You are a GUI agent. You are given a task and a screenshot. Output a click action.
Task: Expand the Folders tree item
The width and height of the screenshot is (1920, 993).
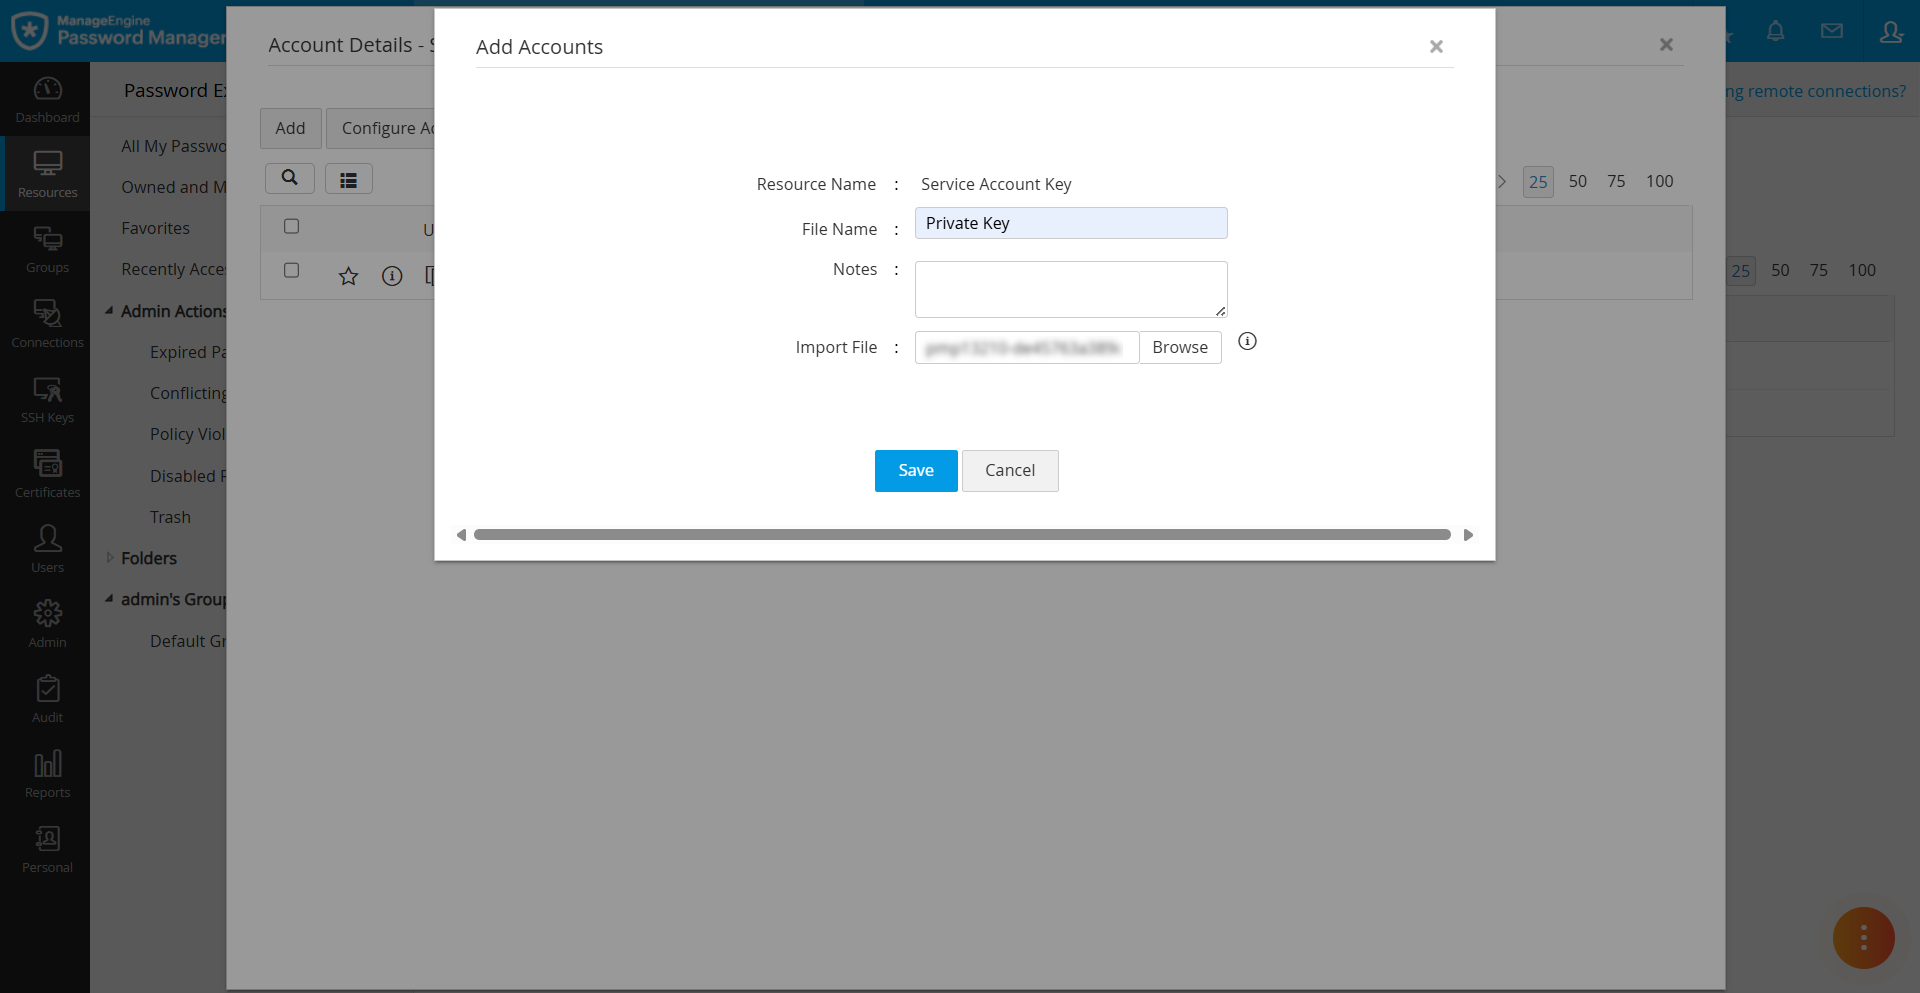[110, 557]
